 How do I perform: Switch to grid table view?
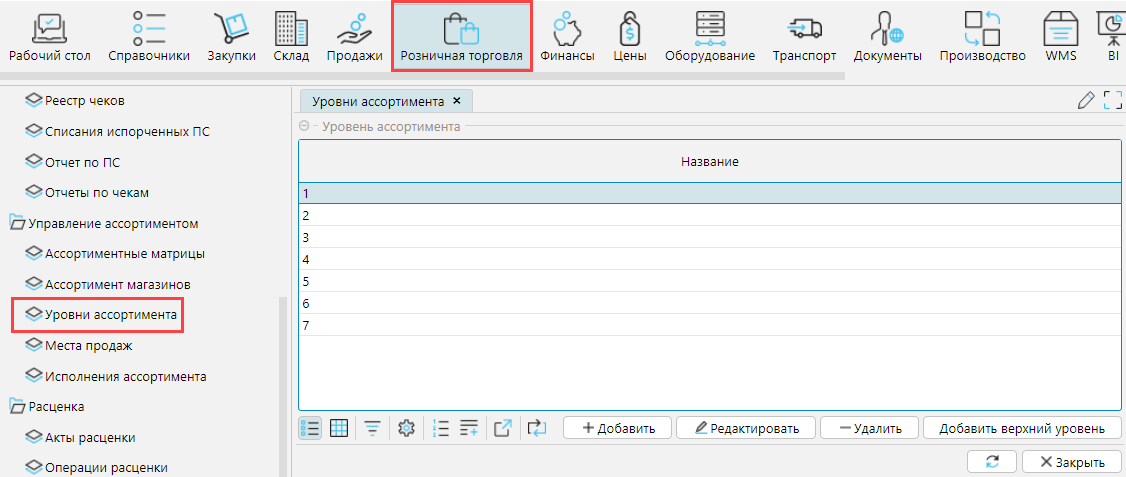[339, 428]
